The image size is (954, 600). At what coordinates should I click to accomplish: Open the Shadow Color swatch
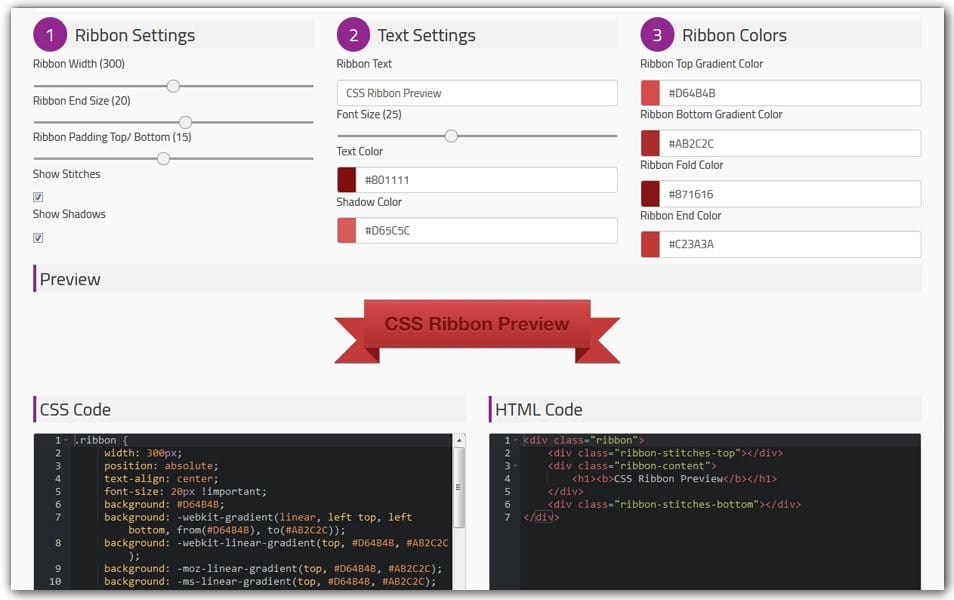(349, 230)
